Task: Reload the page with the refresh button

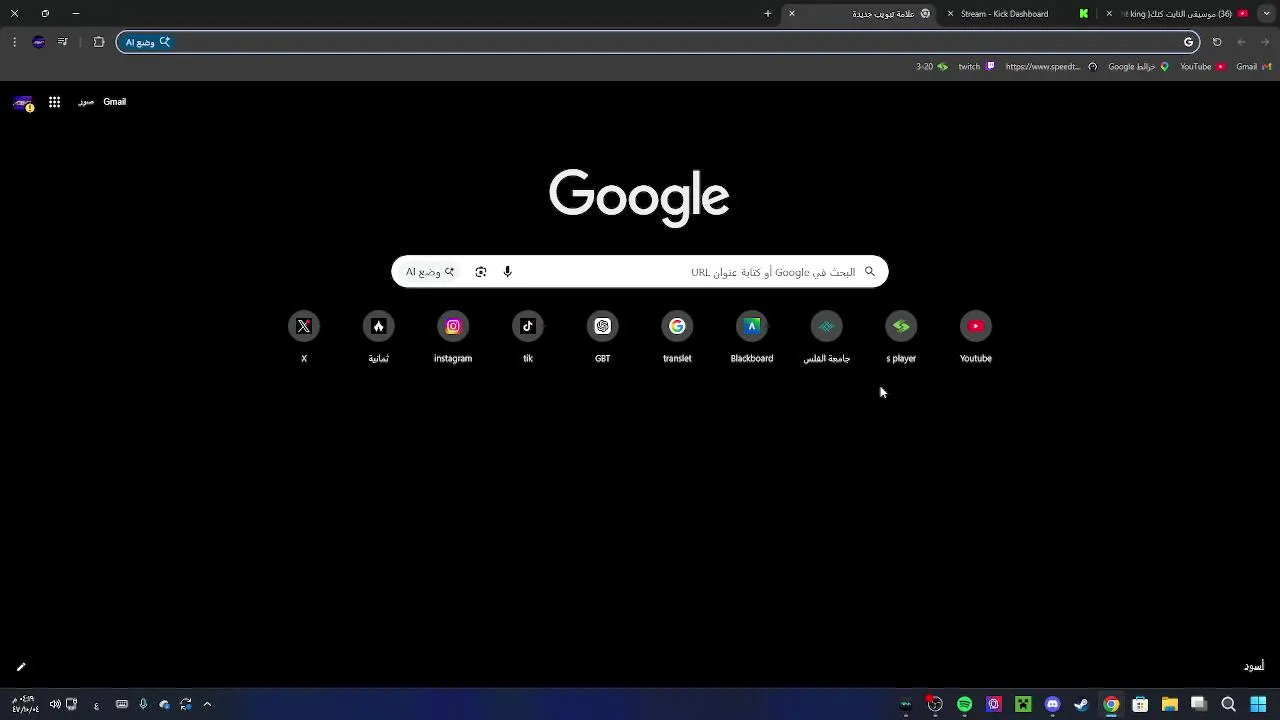Action: (x=1217, y=42)
